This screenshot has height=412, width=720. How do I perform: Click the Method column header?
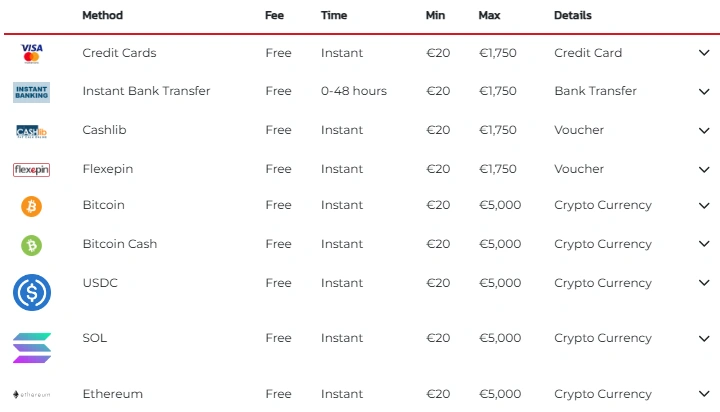click(x=103, y=16)
